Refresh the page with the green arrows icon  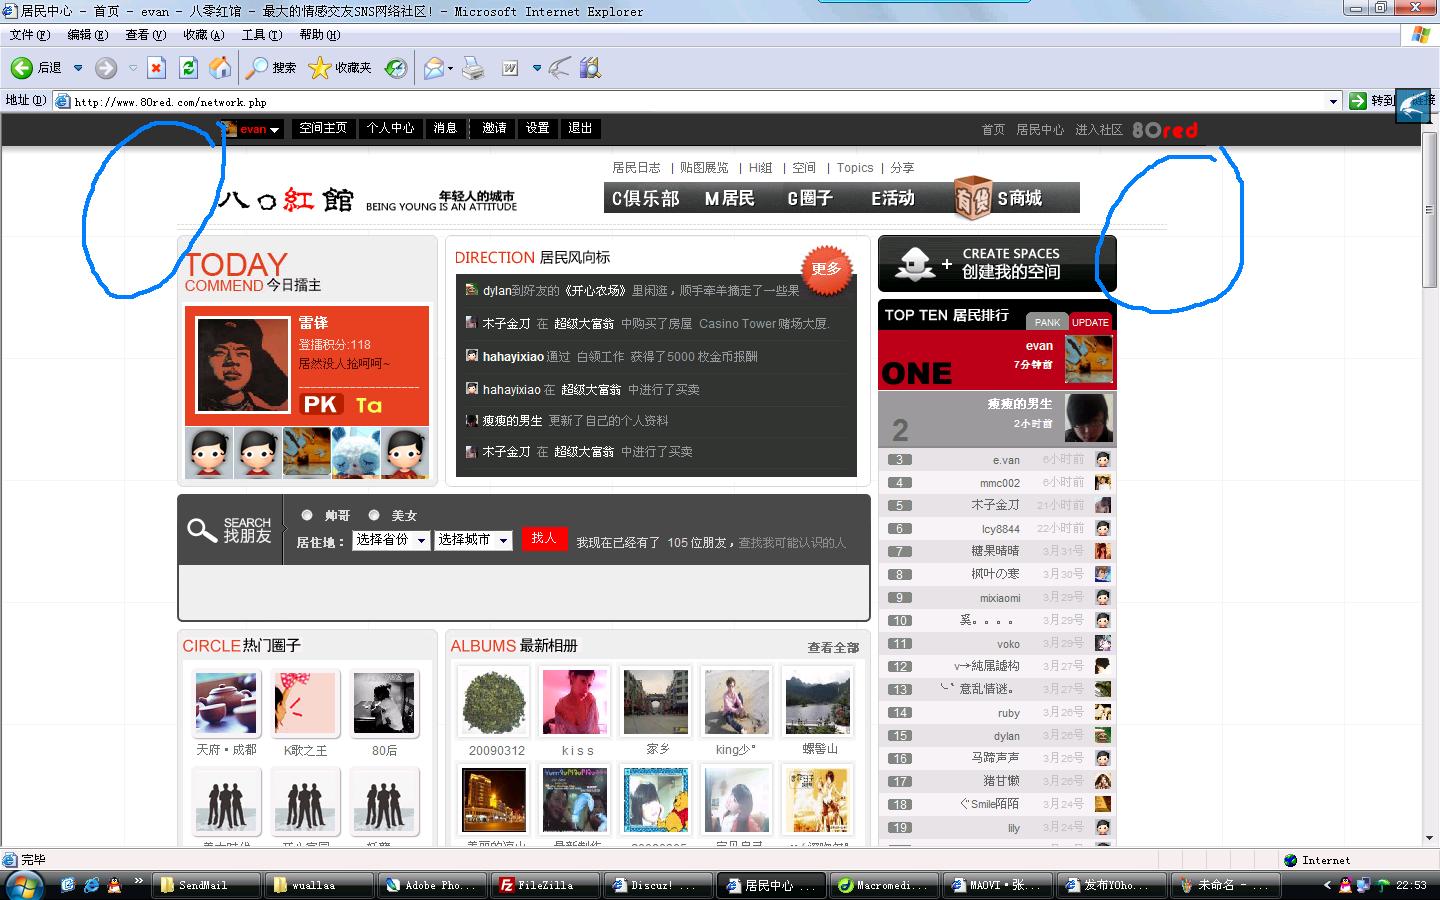[188, 68]
